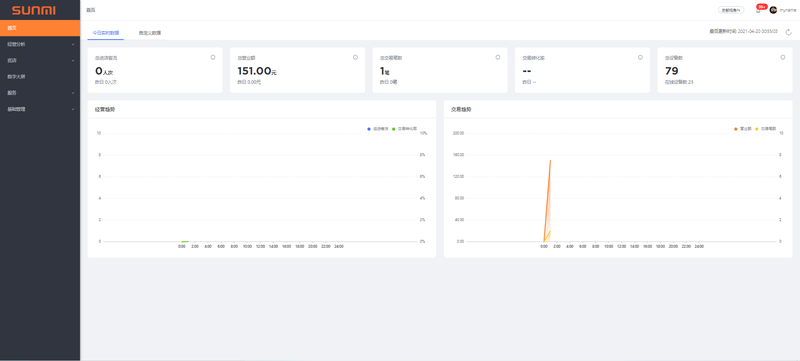Click the info icon on the 79 devices card

[x=783, y=58]
